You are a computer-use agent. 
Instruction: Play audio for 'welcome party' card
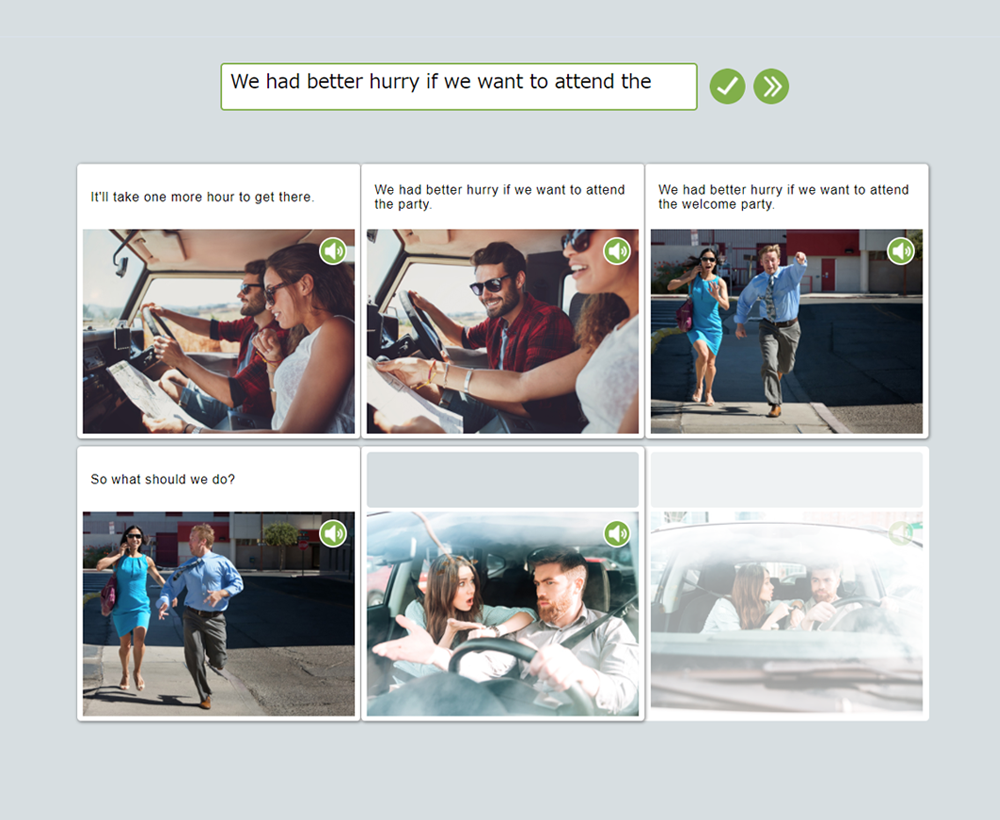point(901,251)
